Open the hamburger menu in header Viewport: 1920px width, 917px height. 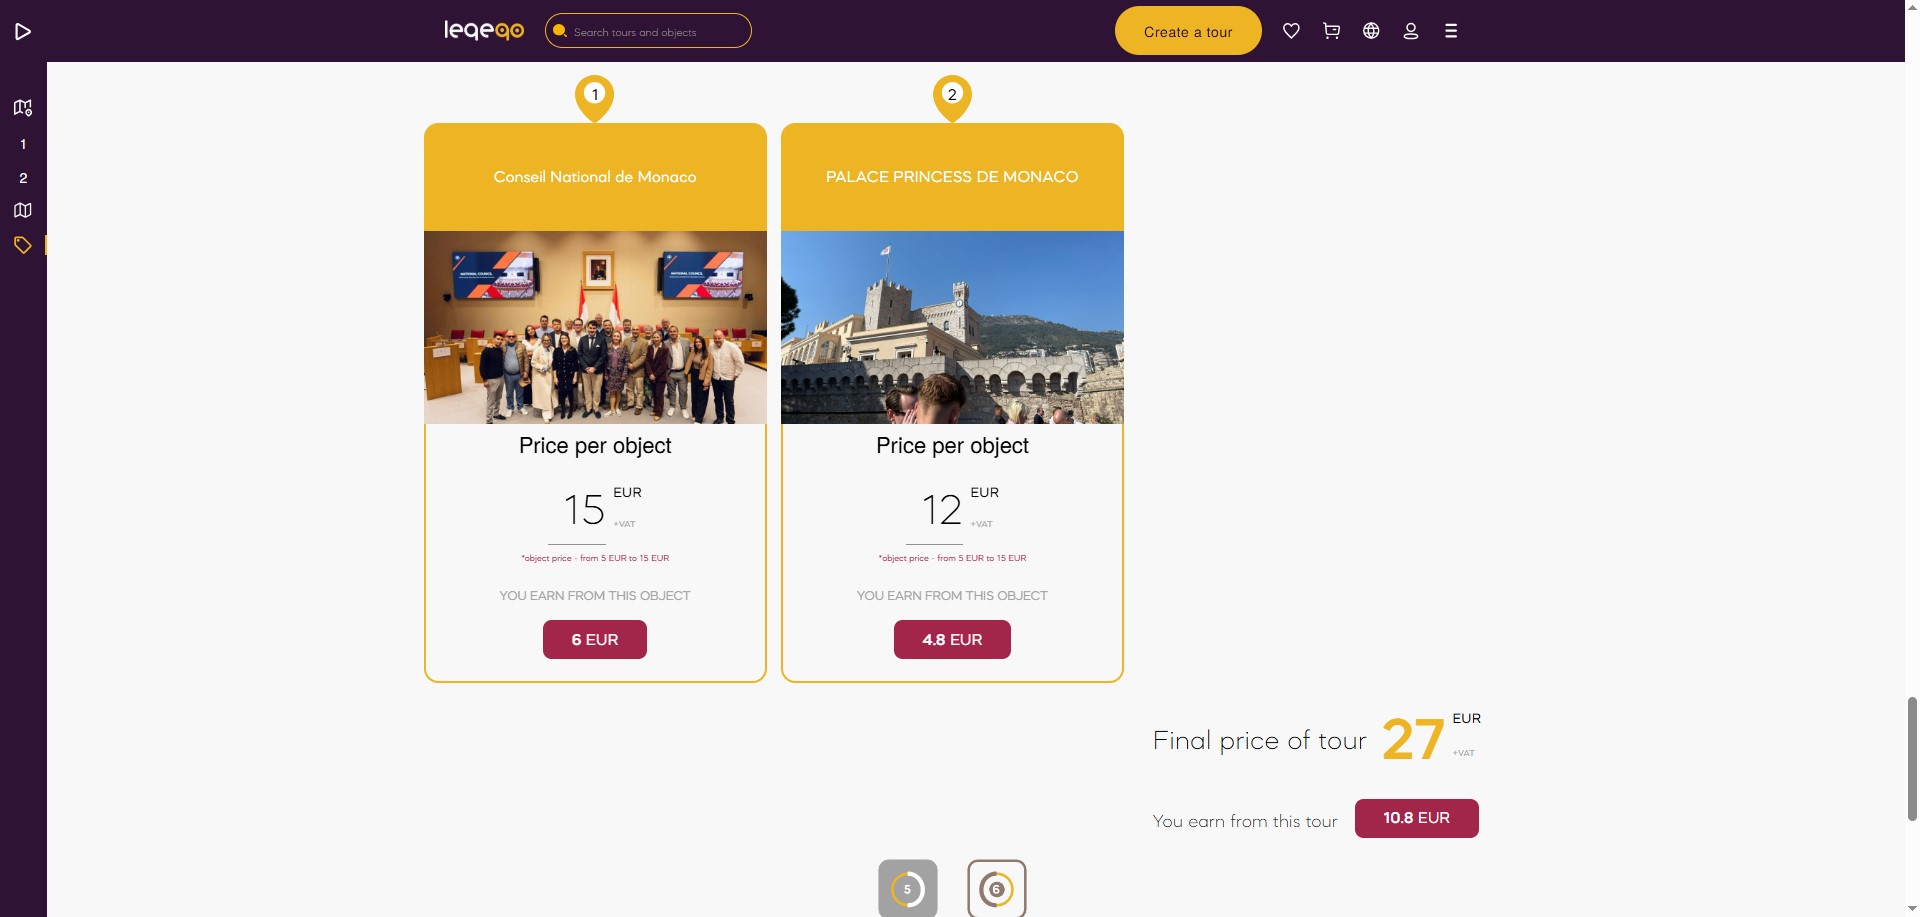(1451, 31)
